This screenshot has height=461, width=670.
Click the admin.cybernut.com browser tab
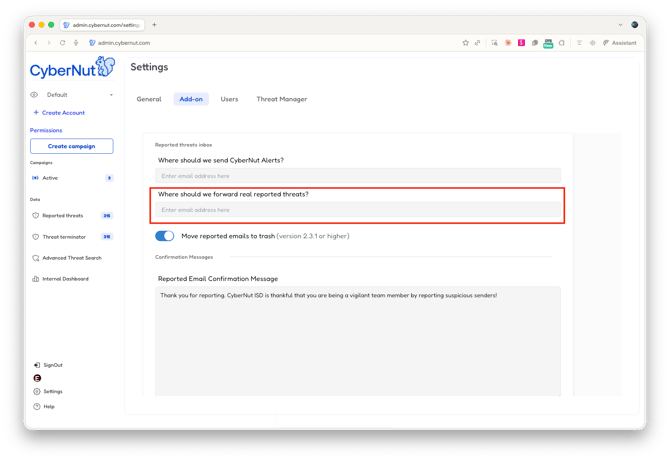pyautogui.click(x=102, y=25)
